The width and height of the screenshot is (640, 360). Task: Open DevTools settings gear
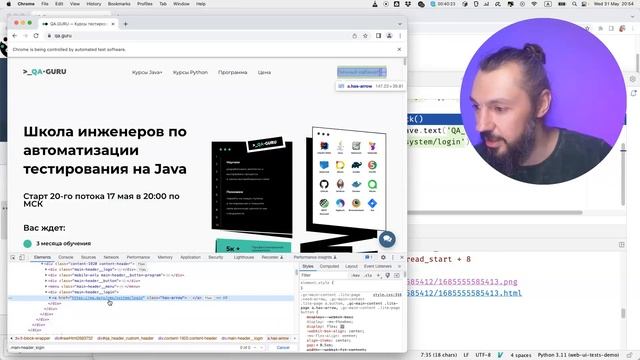tap(383, 258)
